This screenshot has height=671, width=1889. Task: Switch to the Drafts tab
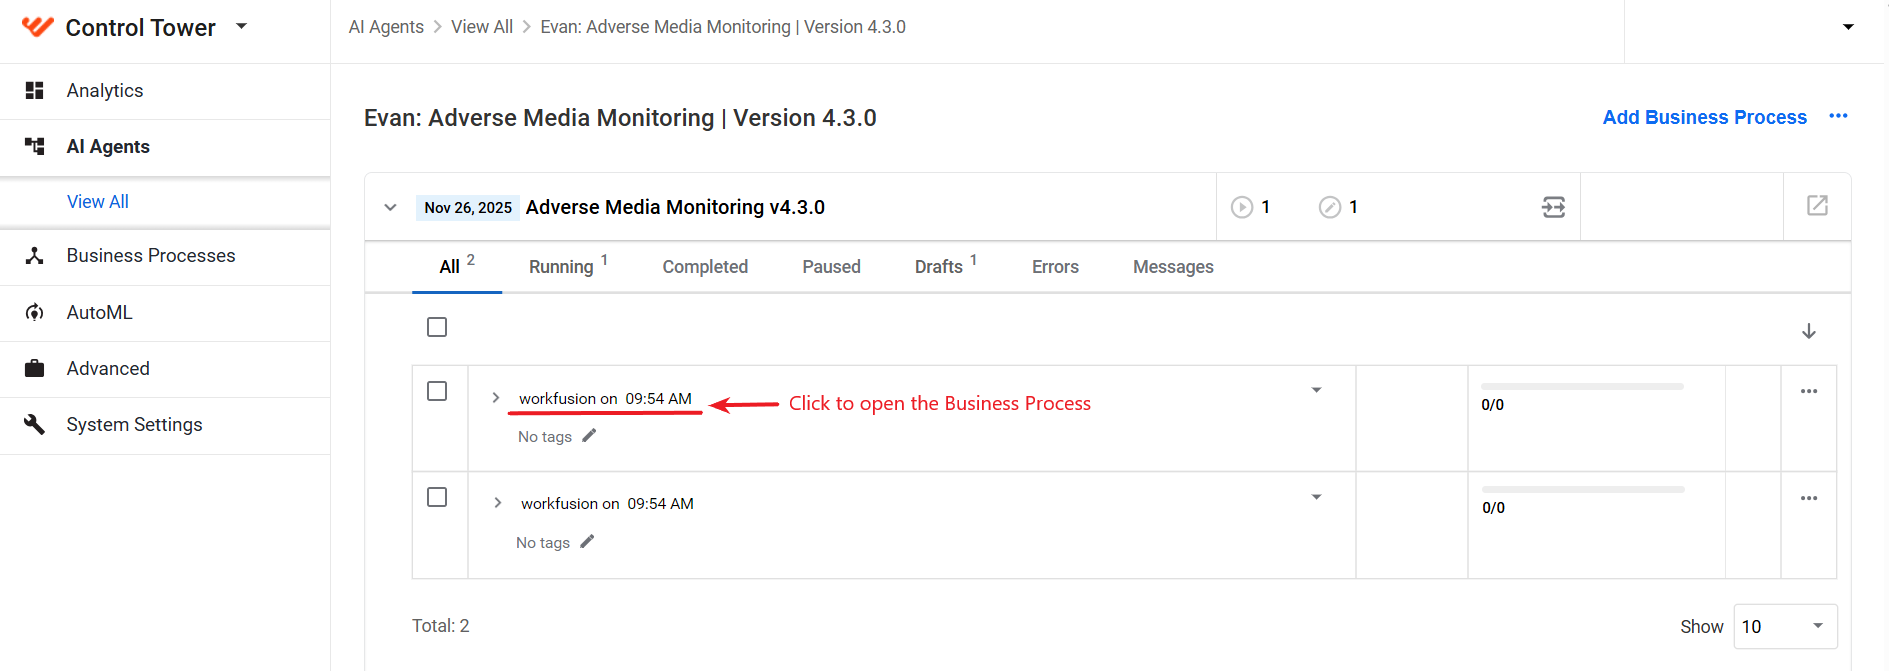[x=945, y=266]
